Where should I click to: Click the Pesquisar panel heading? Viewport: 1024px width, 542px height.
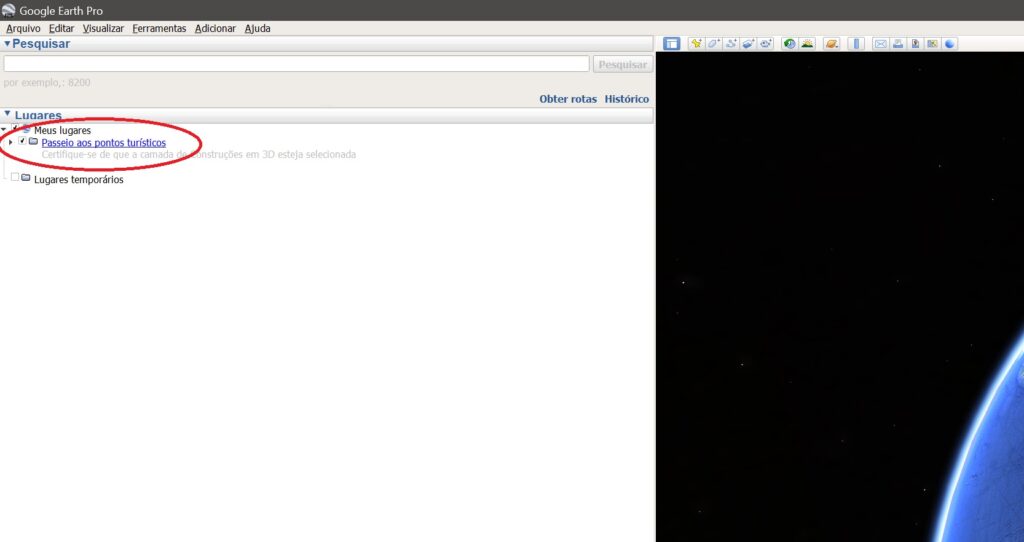pos(41,44)
